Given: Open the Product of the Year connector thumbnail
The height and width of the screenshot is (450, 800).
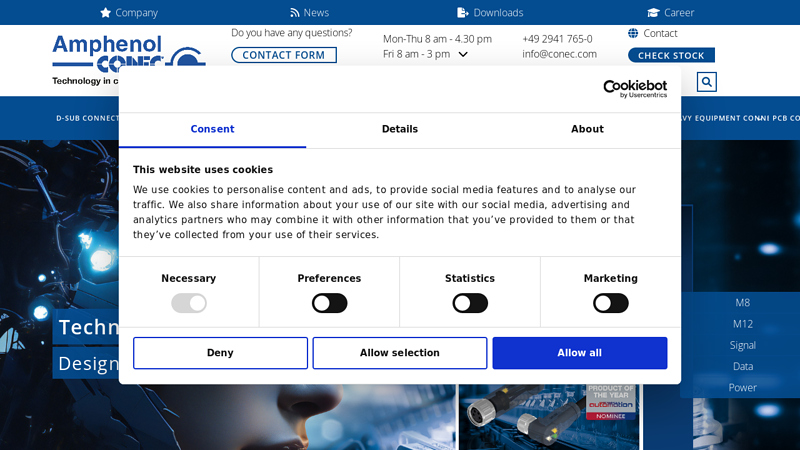Looking at the screenshot, I should click(549, 417).
